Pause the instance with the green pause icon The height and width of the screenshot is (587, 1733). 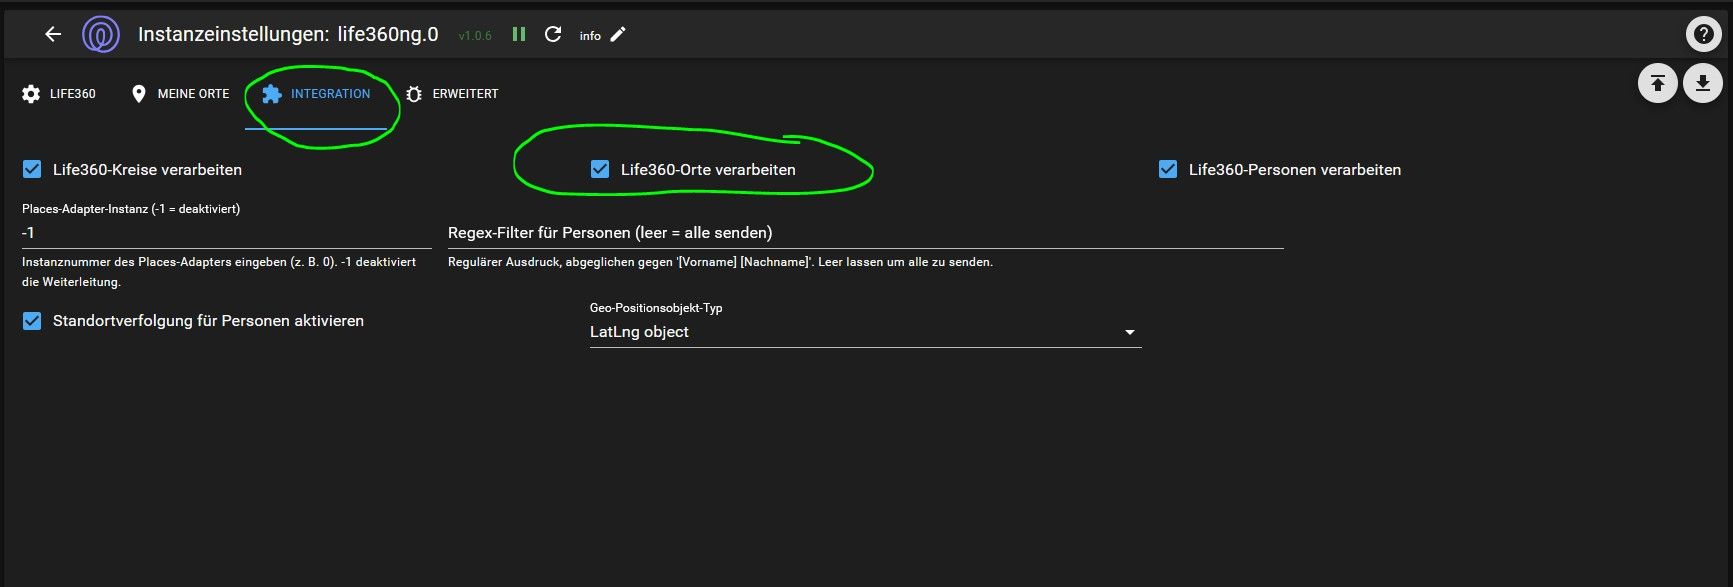(x=519, y=34)
